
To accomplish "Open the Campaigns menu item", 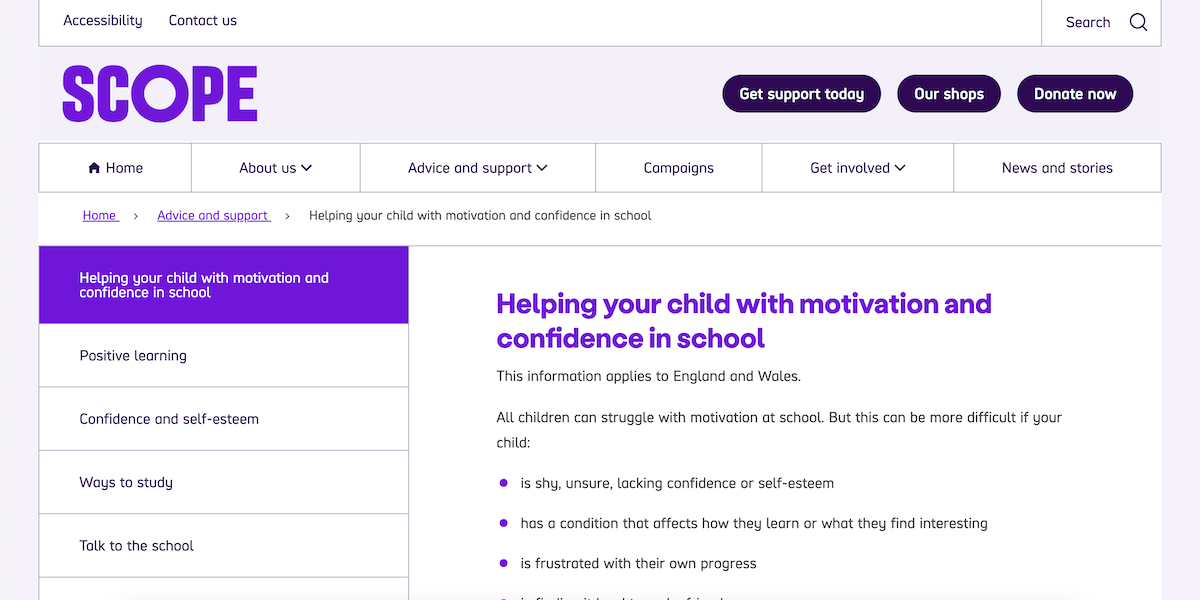I will tap(679, 168).
